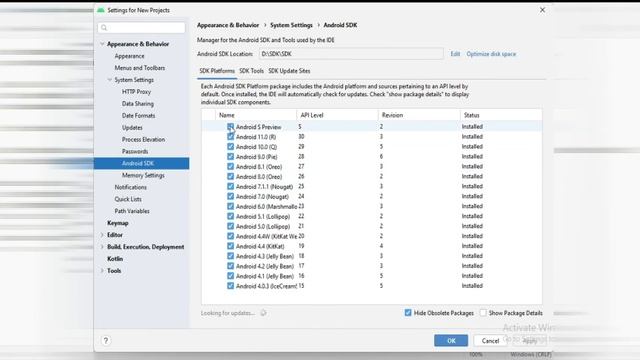Toggle Android 4.4 (KitKat) checkbox
Image resolution: width=640 pixels, height=360 pixels.
(x=231, y=246)
